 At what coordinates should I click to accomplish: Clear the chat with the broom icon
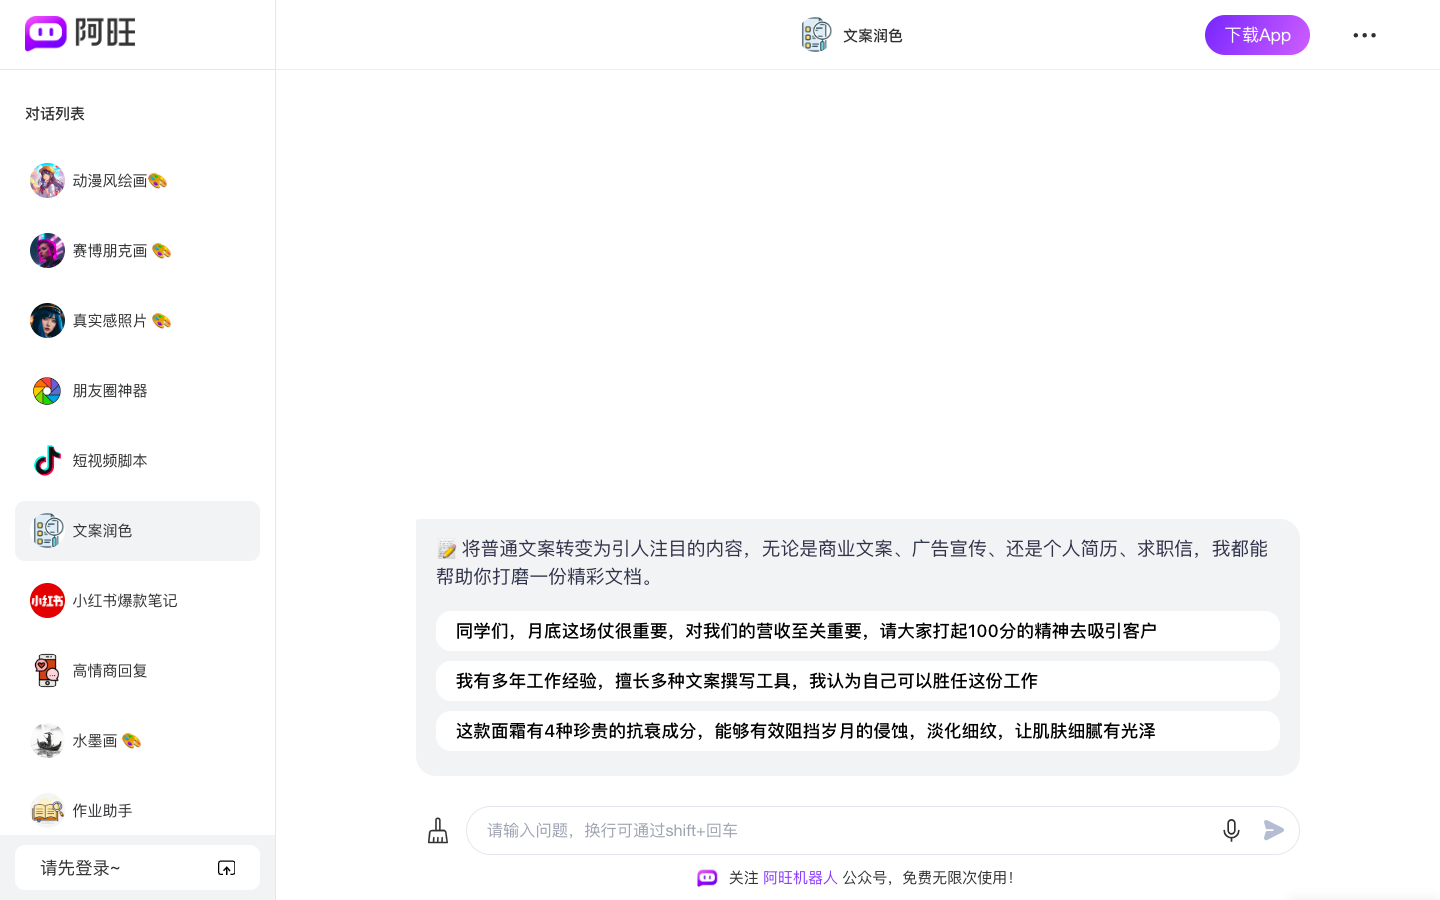pos(438,830)
